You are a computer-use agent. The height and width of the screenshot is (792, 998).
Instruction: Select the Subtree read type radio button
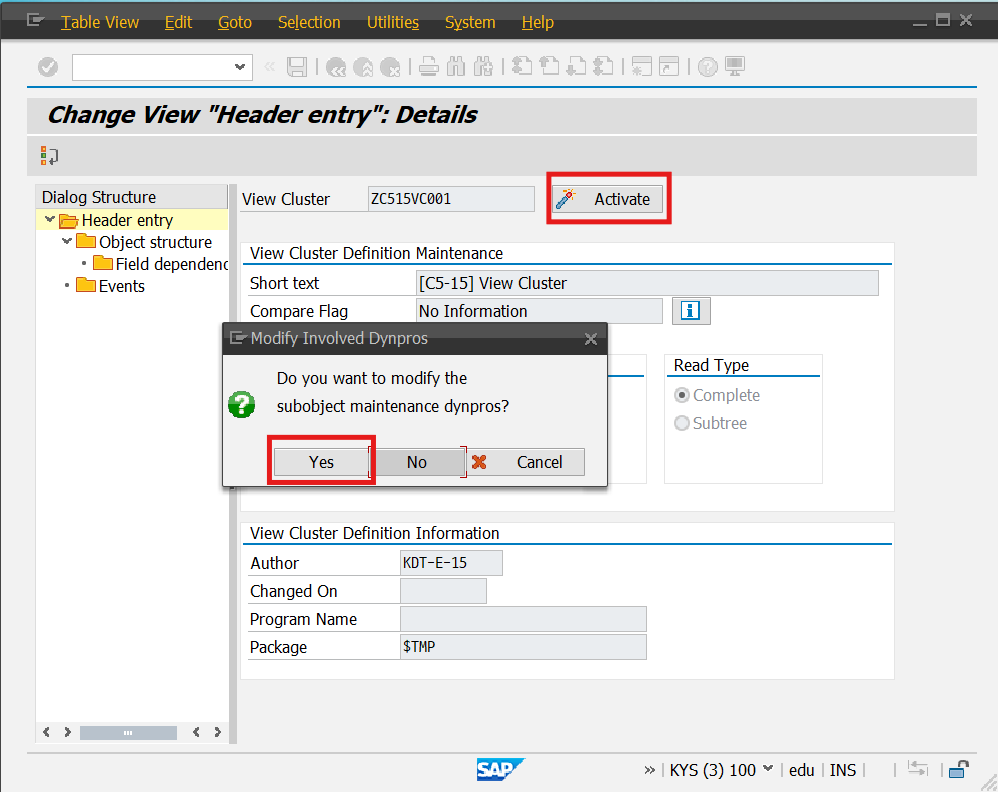682,423
